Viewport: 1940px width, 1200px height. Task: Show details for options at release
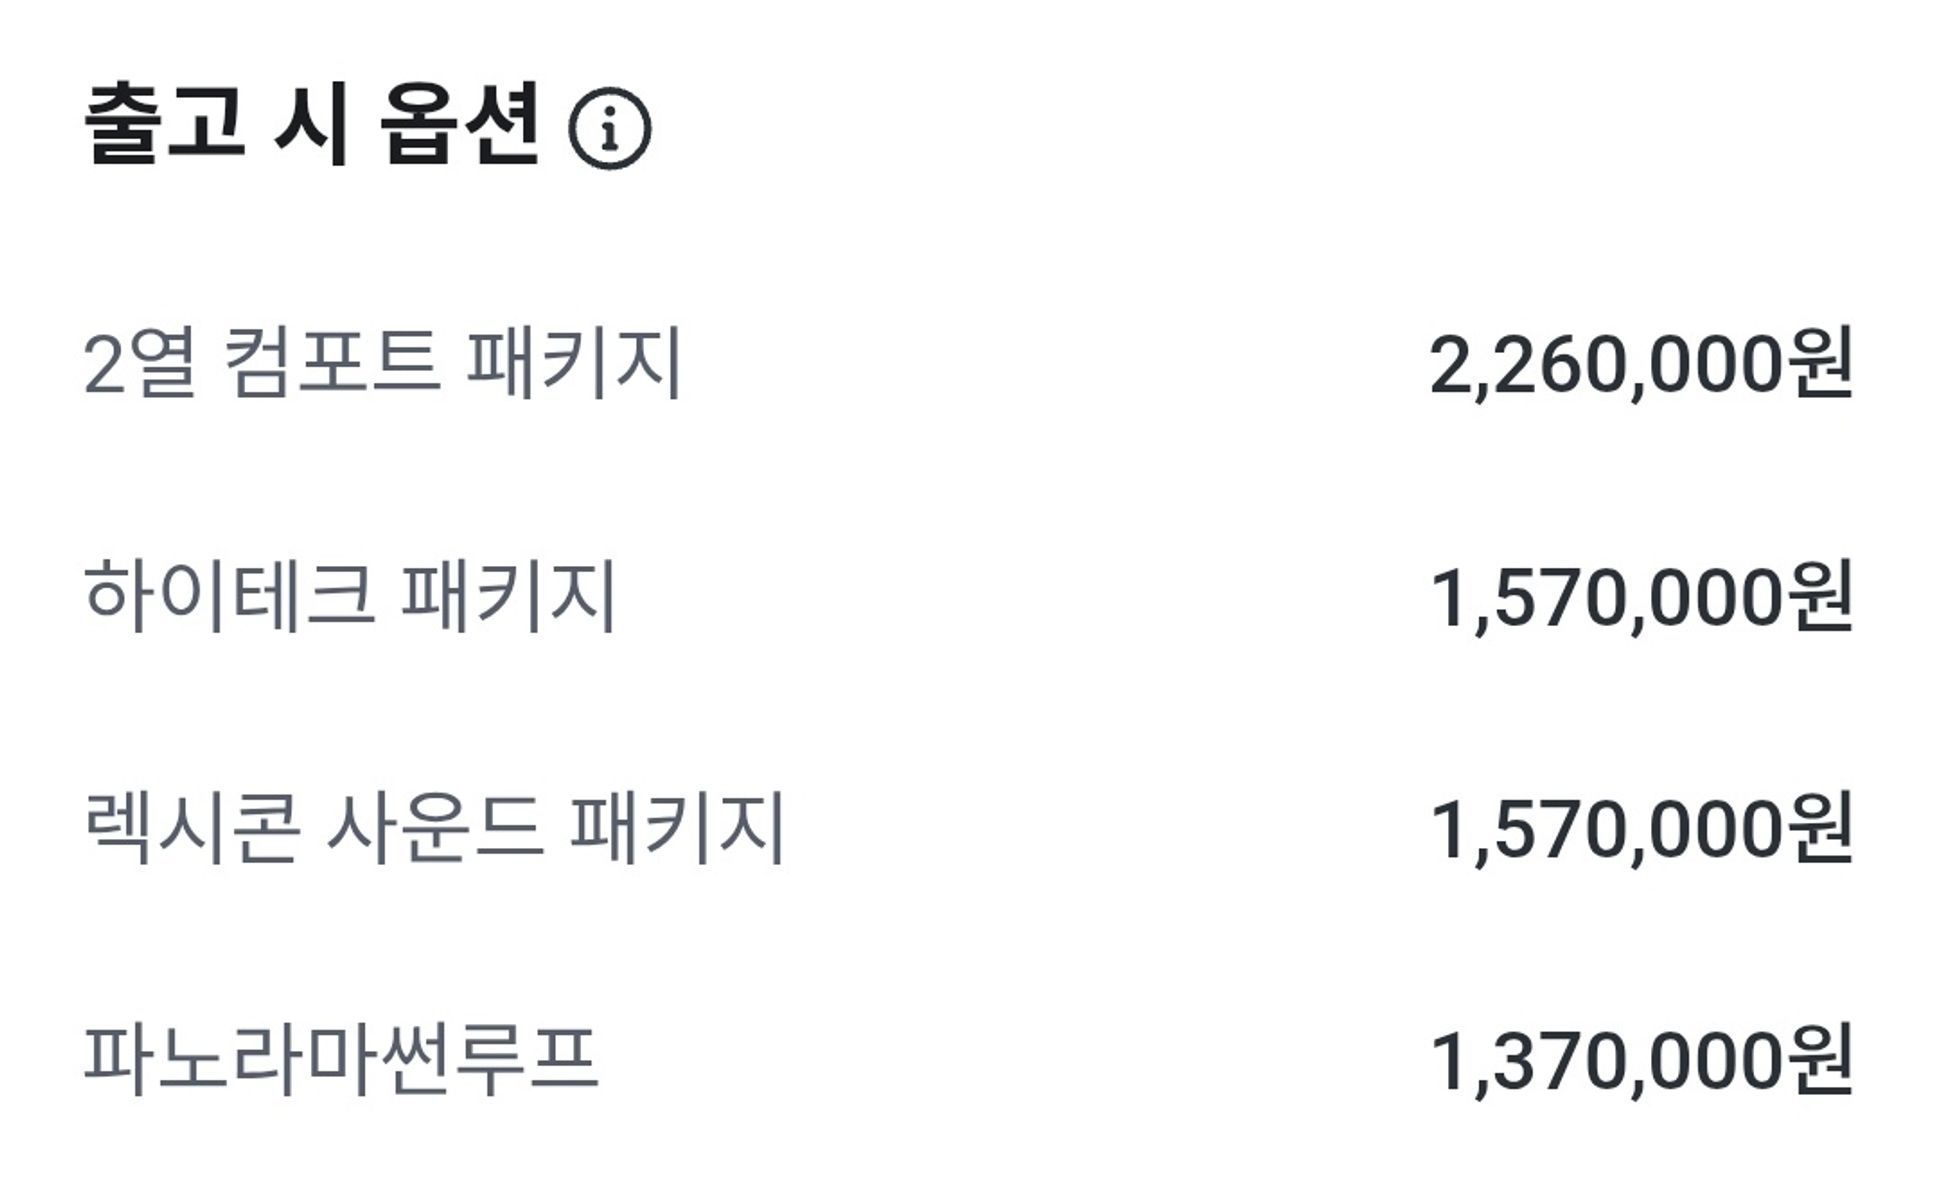point(609,129)
